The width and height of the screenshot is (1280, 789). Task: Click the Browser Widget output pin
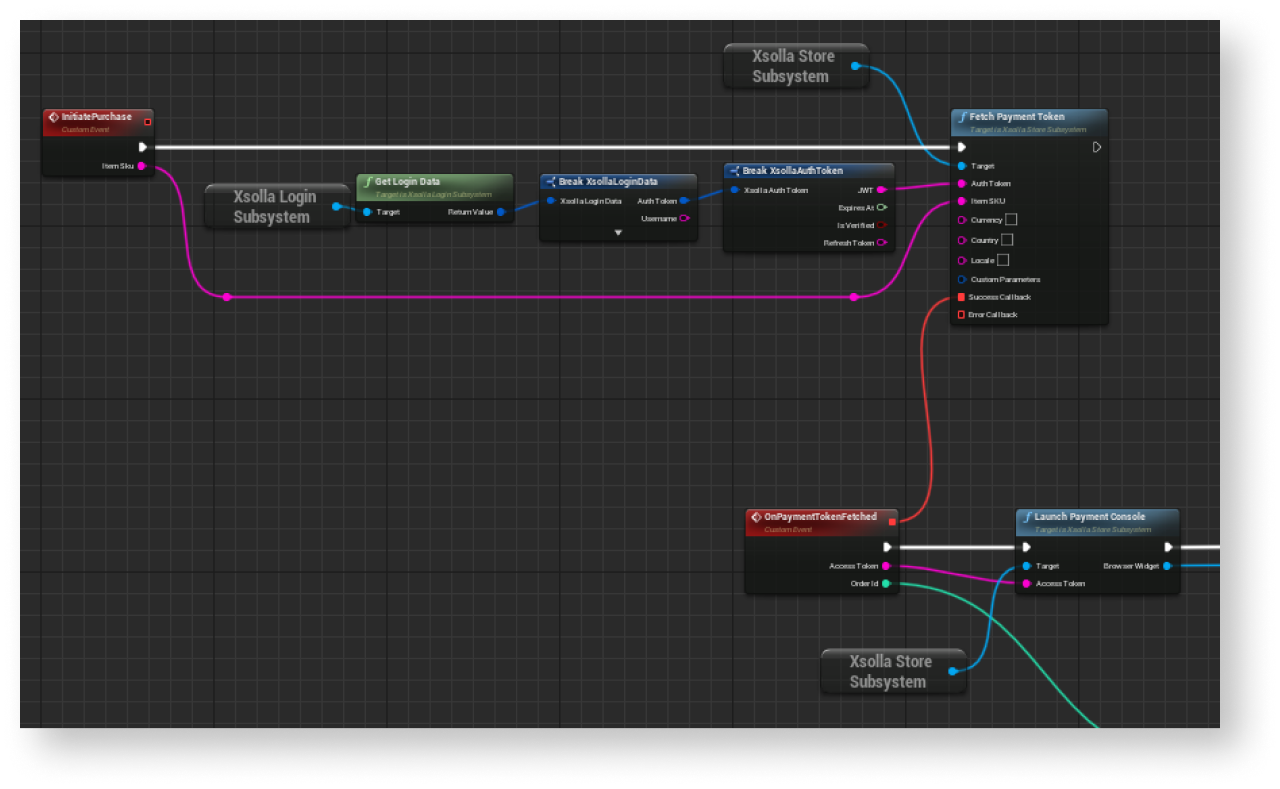click(1167, 566)
